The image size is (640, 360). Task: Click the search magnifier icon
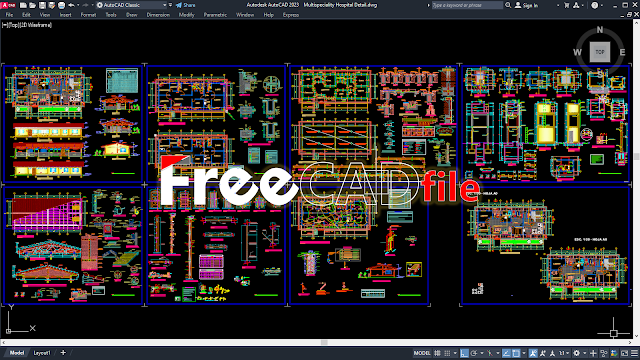(x=508, y=5)
